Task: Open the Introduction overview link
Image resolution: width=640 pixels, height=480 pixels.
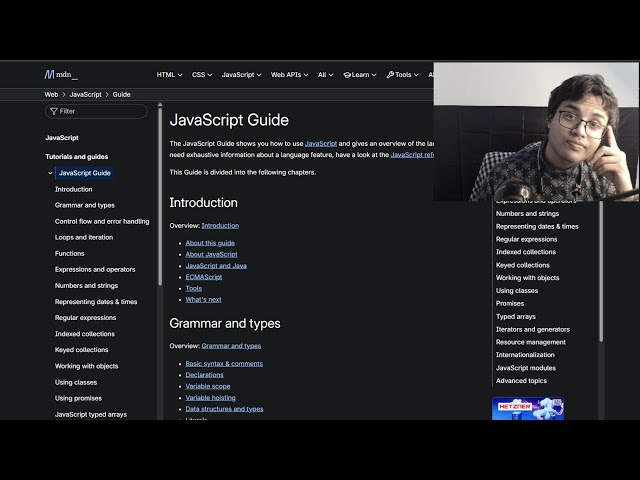Action: [x=220, y=226]
